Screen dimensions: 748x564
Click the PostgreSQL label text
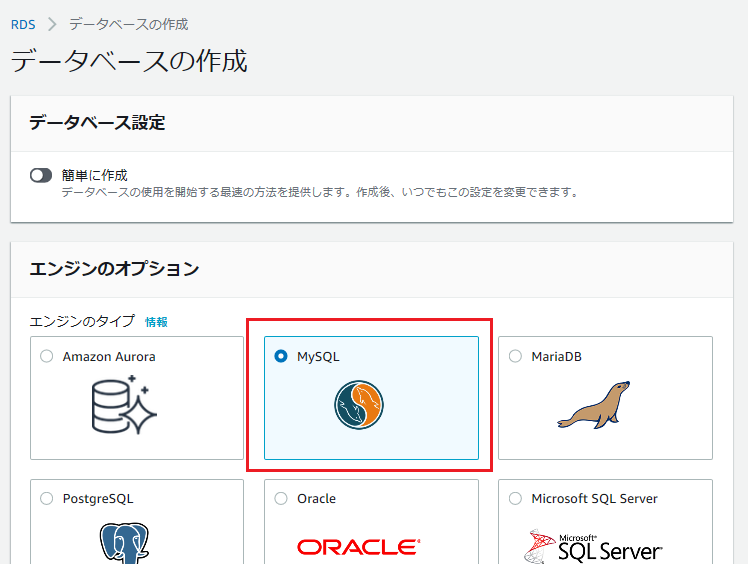98,499
